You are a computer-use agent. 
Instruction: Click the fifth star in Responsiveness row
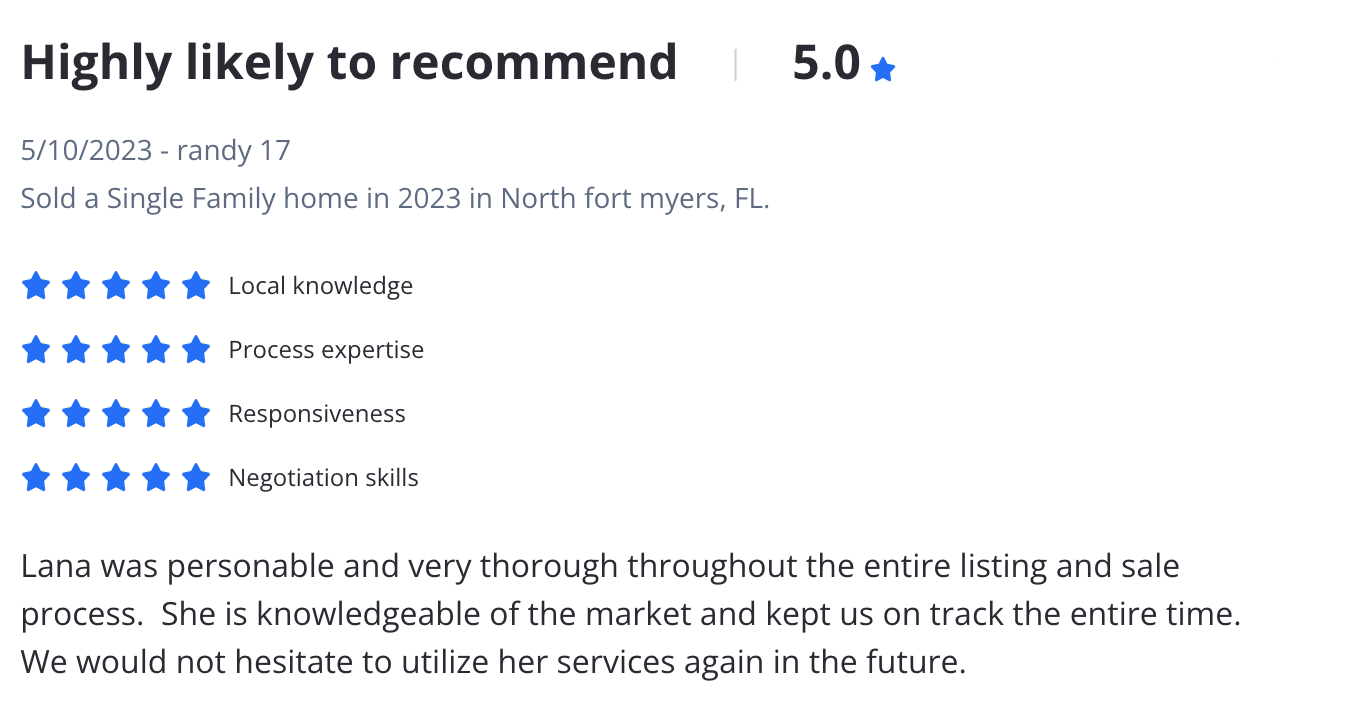[196, 414]
